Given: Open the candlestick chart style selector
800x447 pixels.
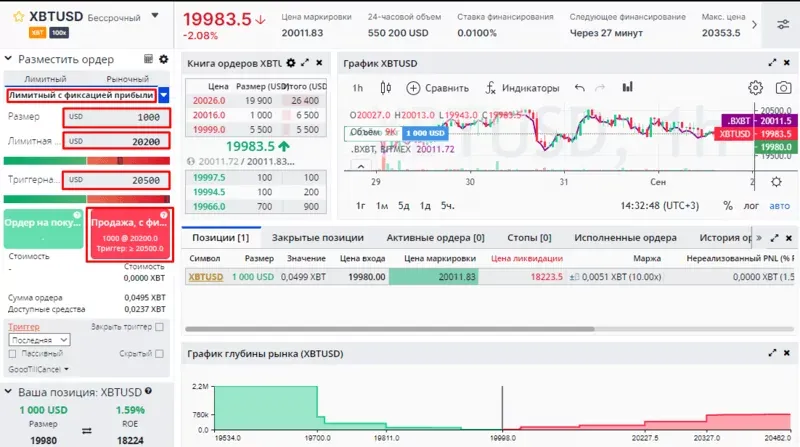Looking at the screenshot, I should coord(386,88).
